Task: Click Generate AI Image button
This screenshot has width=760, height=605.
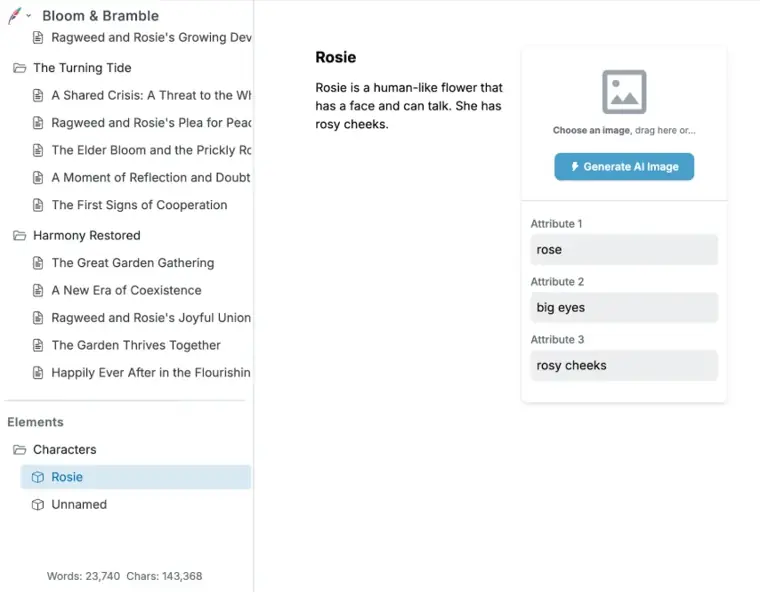Action: pos(624,167)
